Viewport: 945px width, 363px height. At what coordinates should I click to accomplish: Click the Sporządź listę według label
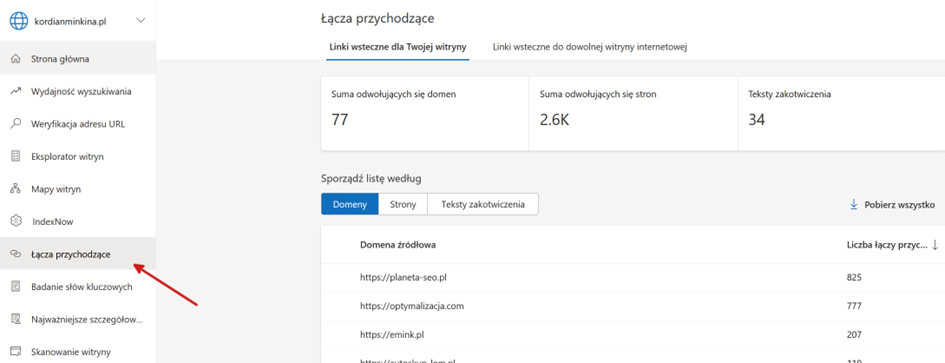(x=371, y=178)
